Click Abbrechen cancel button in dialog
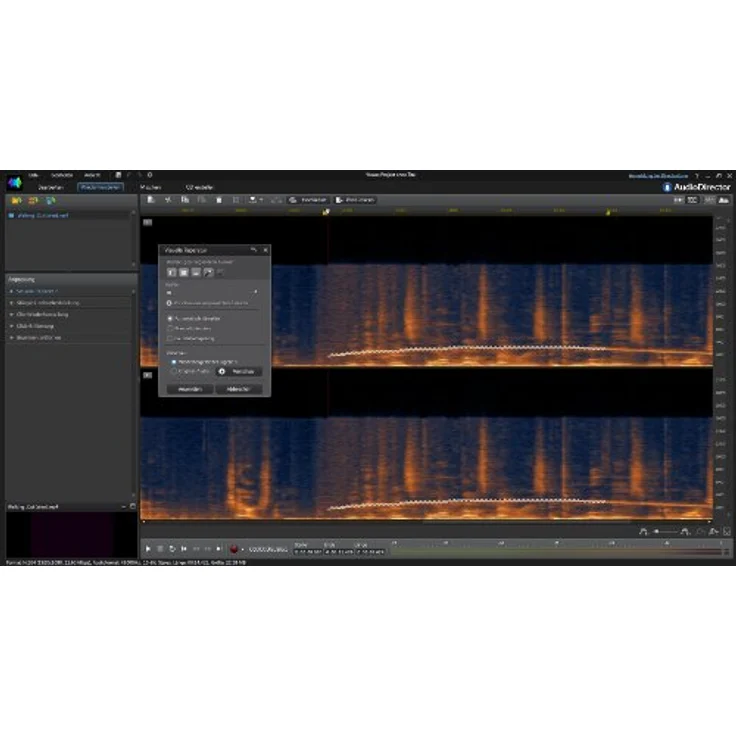 tap(238, 389)
